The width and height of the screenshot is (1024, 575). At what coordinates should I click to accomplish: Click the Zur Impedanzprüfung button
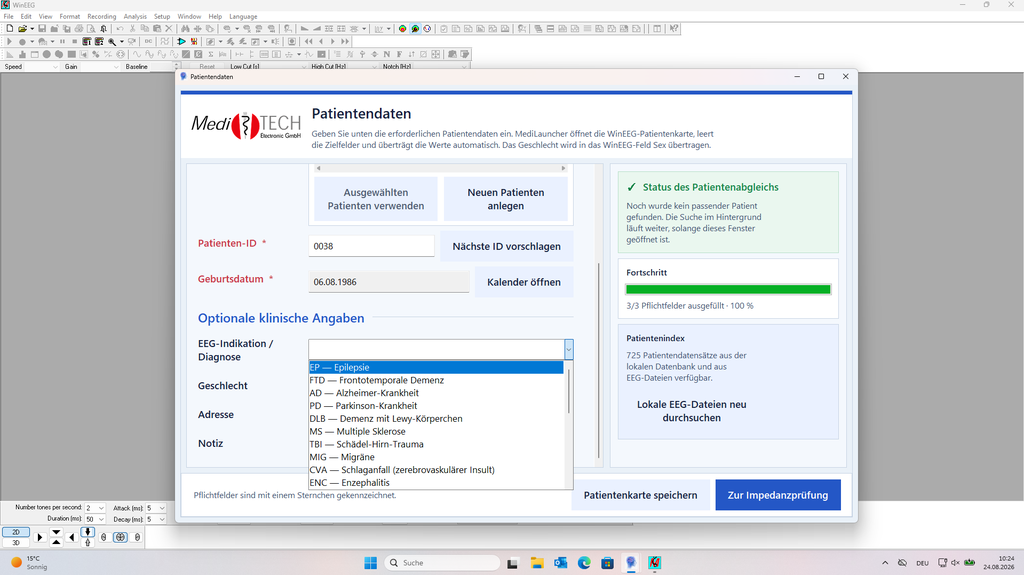[778, 495]
